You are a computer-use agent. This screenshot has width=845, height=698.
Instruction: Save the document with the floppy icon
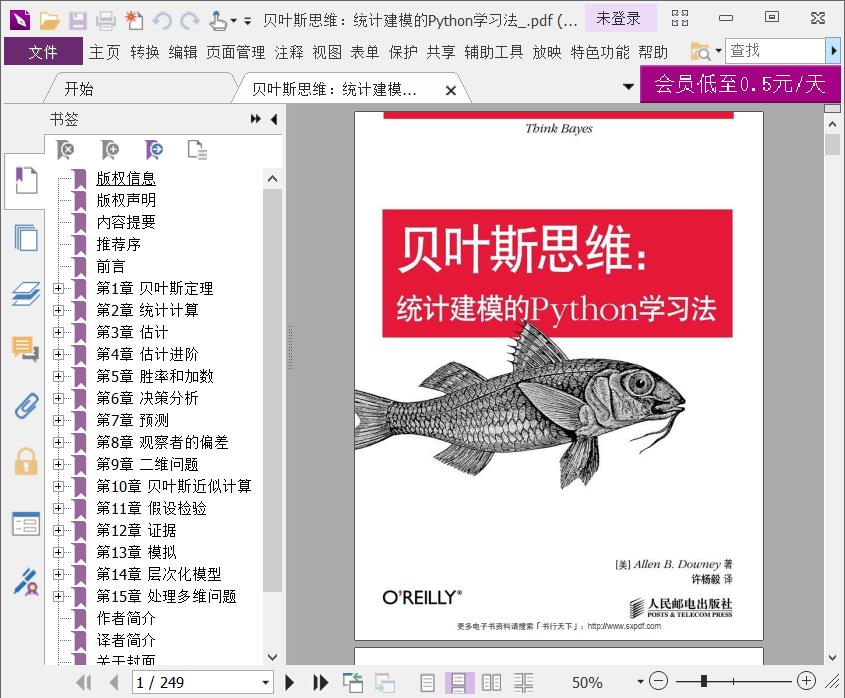click(78, 20)
